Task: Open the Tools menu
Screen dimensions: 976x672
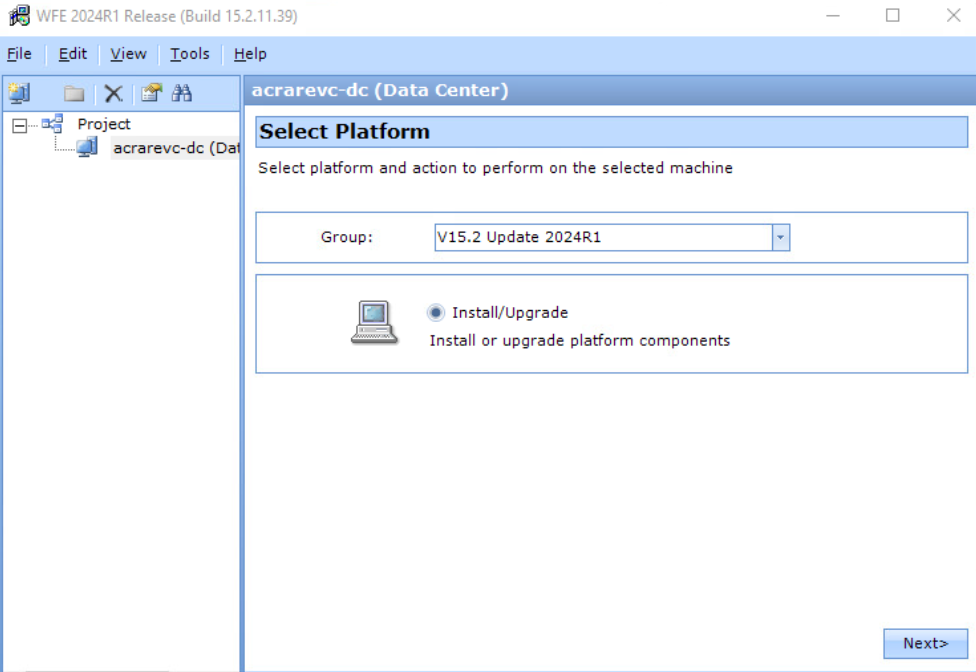Action: pyautogui.click(x=189, y=54)
